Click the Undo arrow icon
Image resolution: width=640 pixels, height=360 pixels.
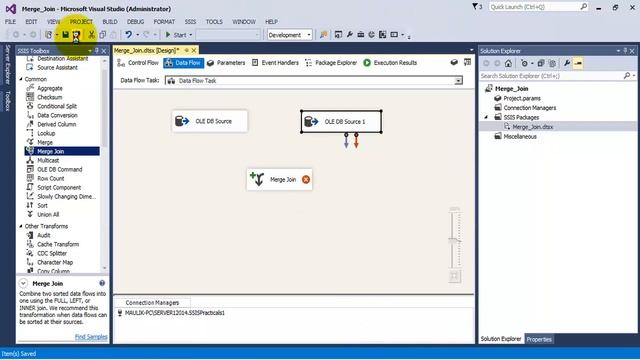coord(129,35)
